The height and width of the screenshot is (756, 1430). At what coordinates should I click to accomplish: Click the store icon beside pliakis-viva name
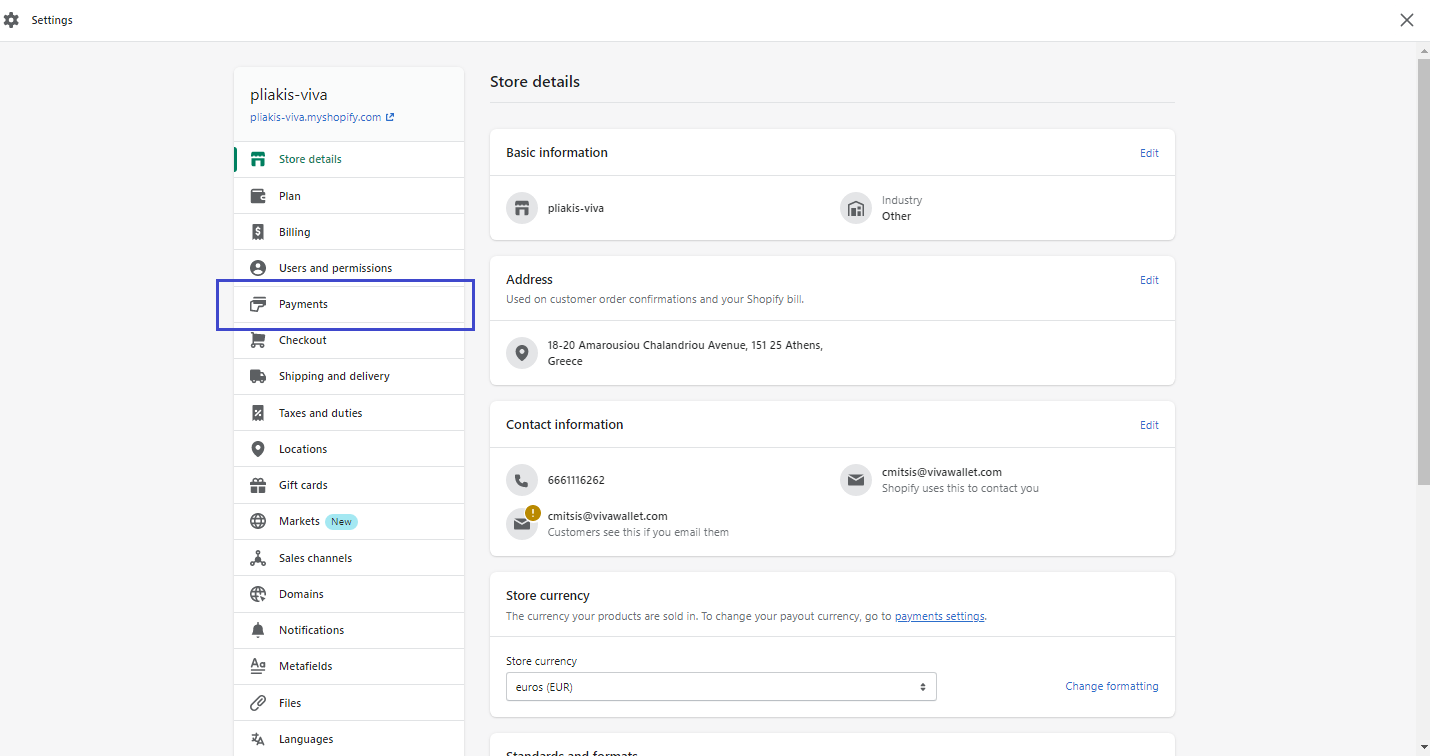click(x=521, y=208)
